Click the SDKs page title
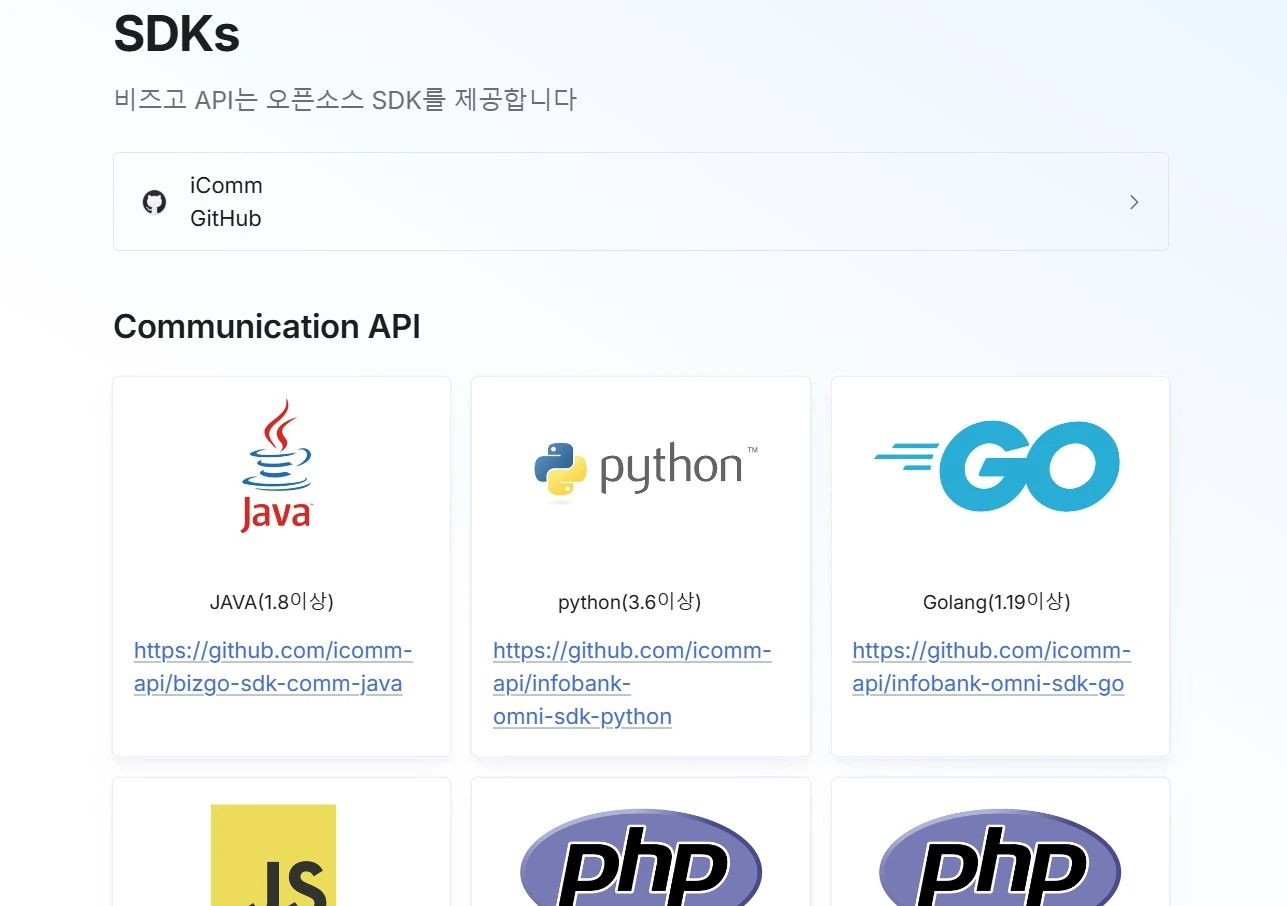 point(176,33)
